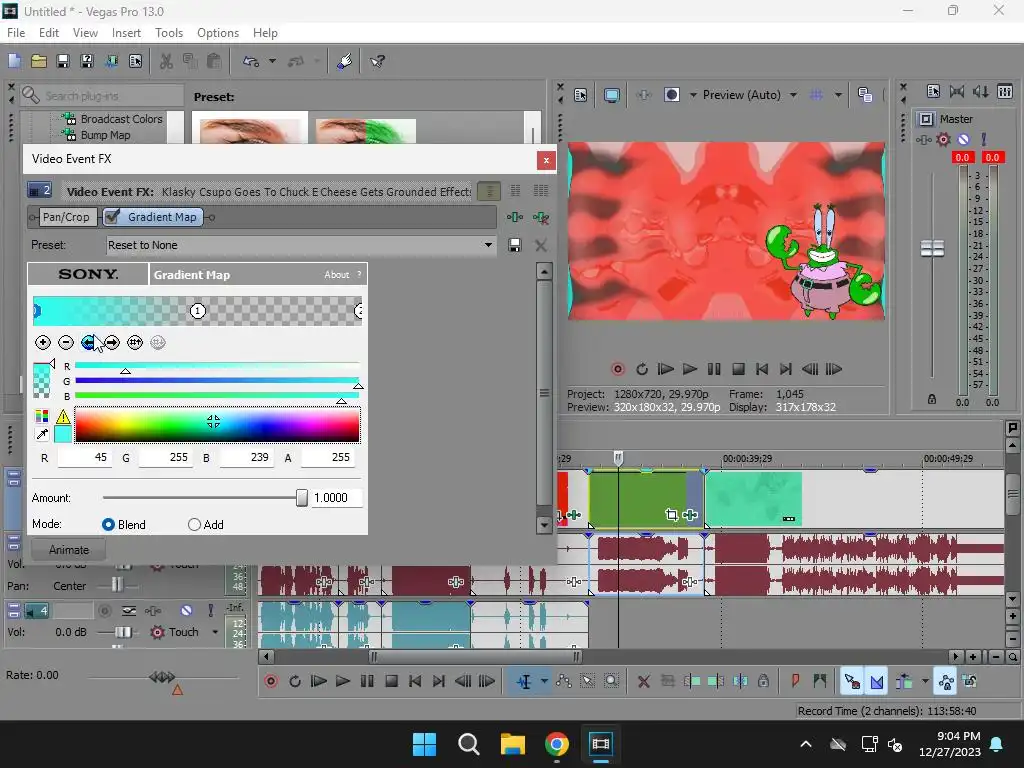The width and height of the screenshot is (1024, 768).
Task: Preview on external monitor icon
Action: (x=612, y=95)
